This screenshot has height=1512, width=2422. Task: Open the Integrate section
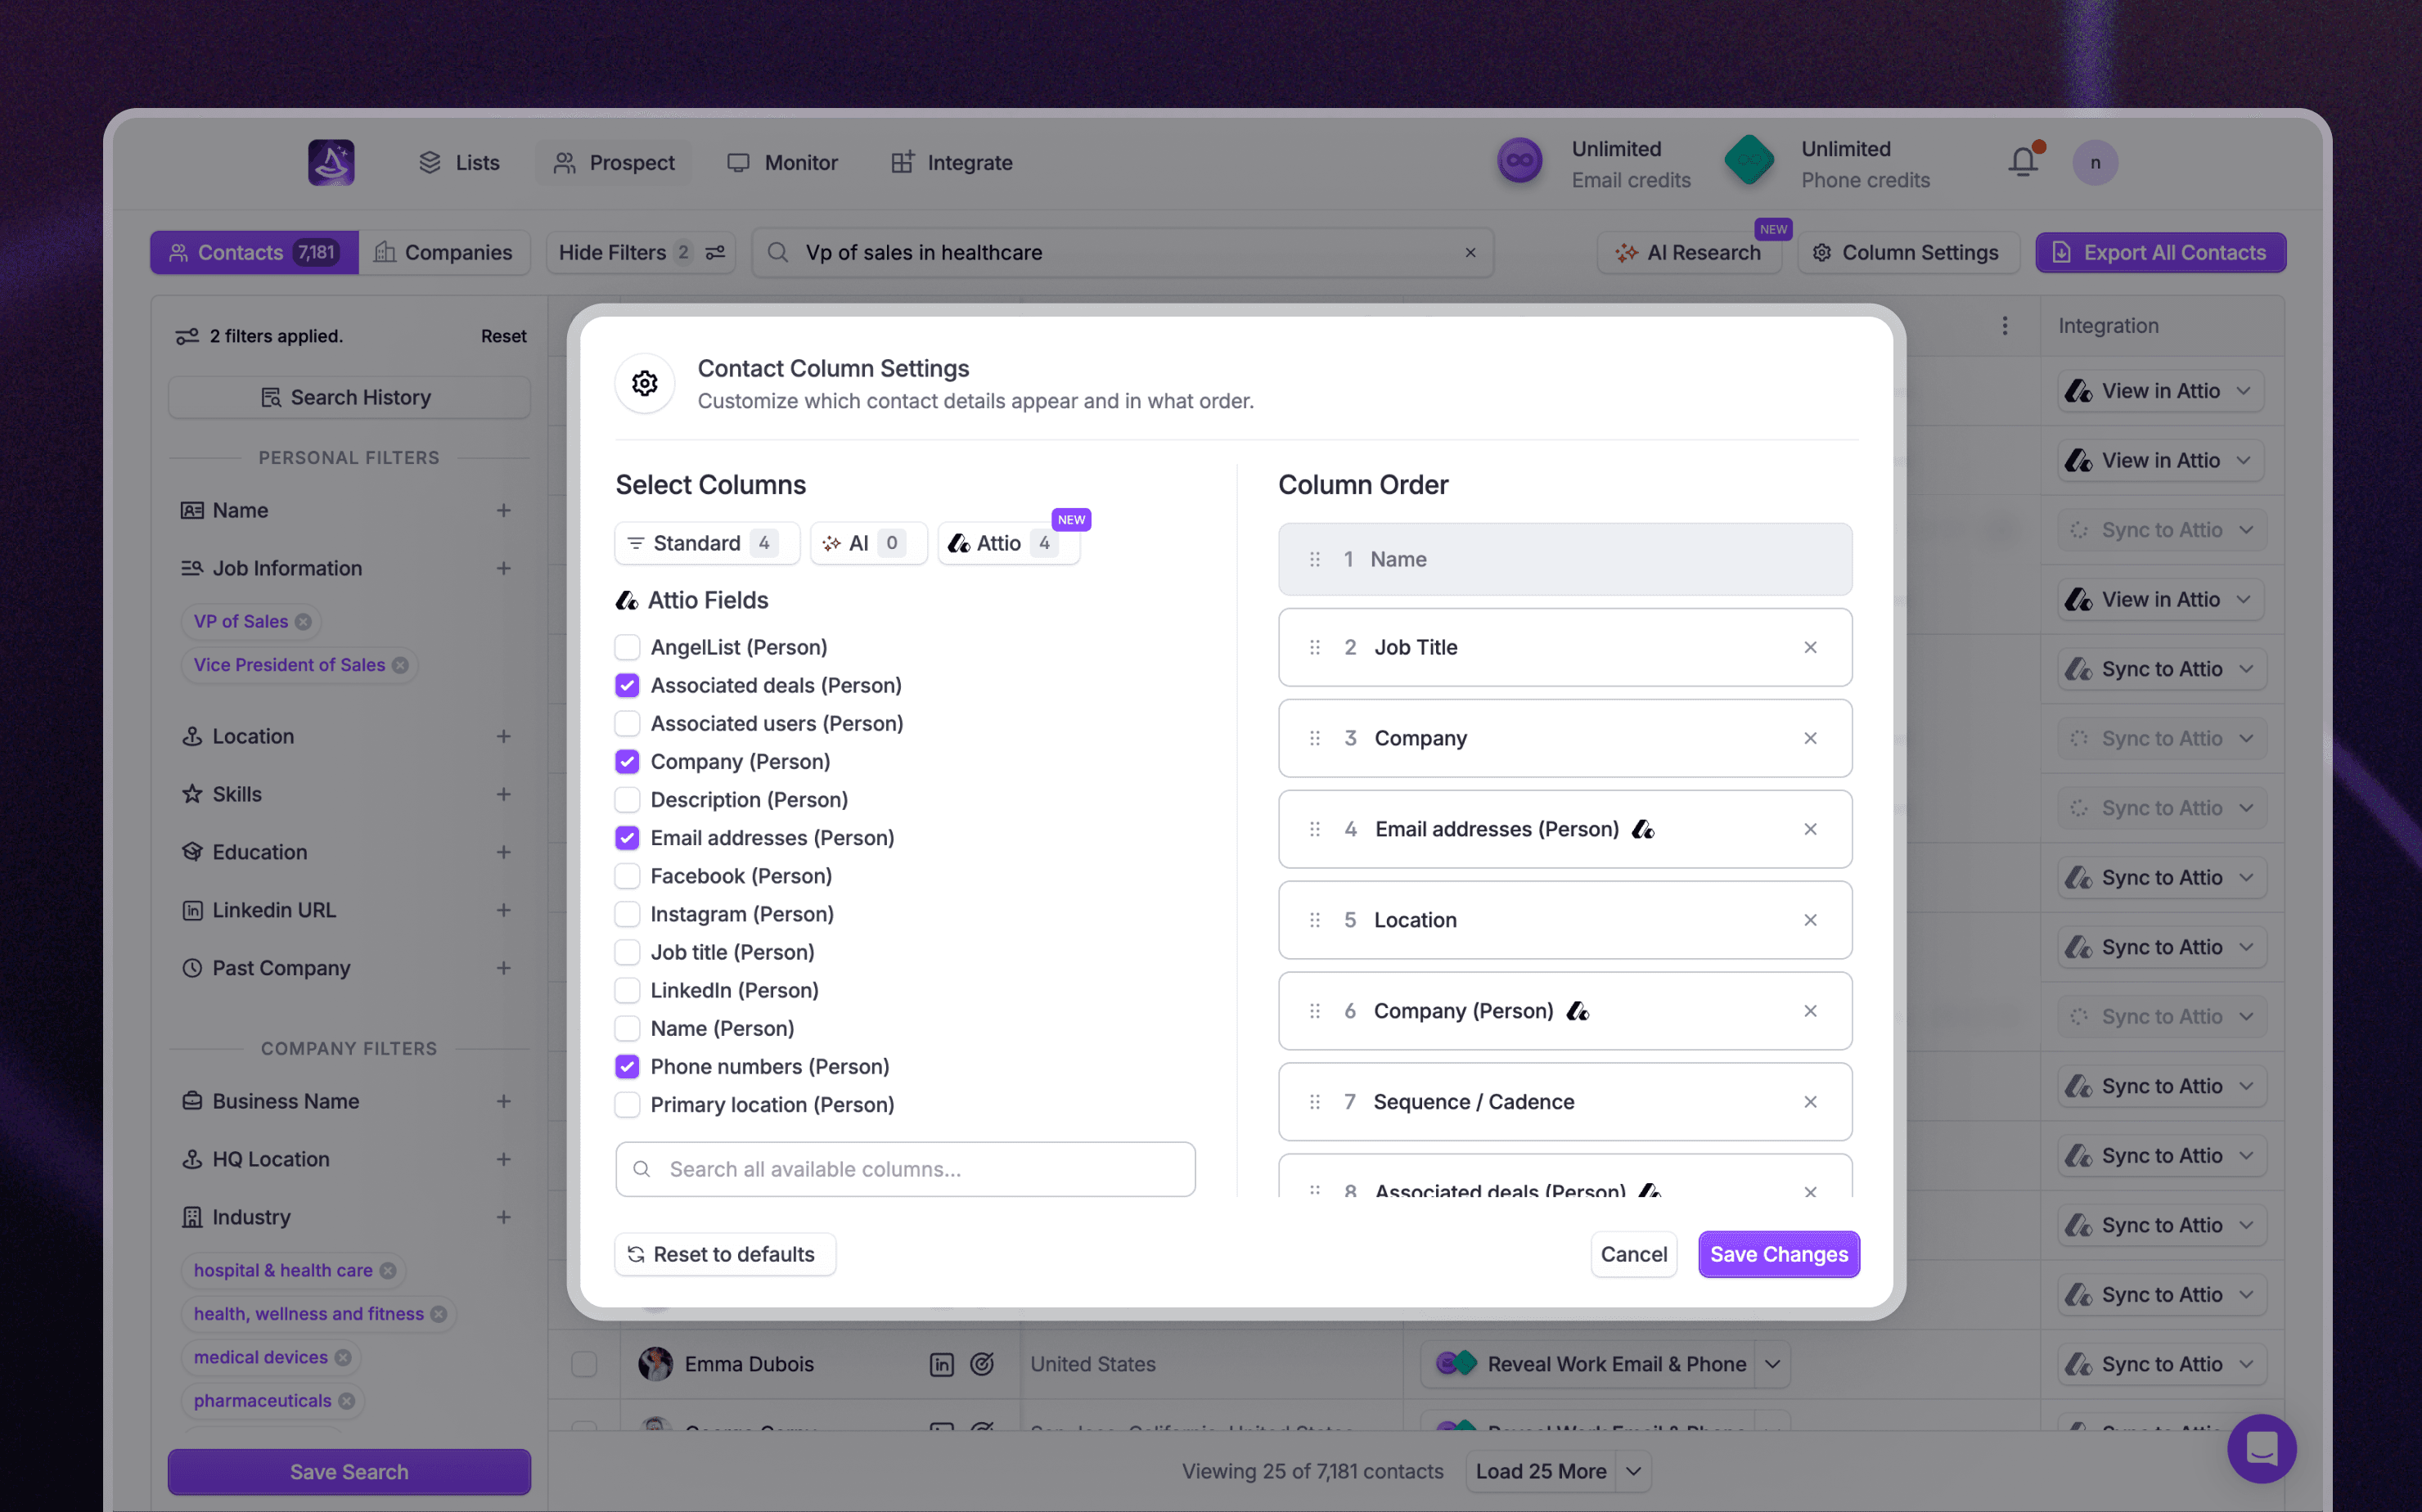(x=952, y=163)
